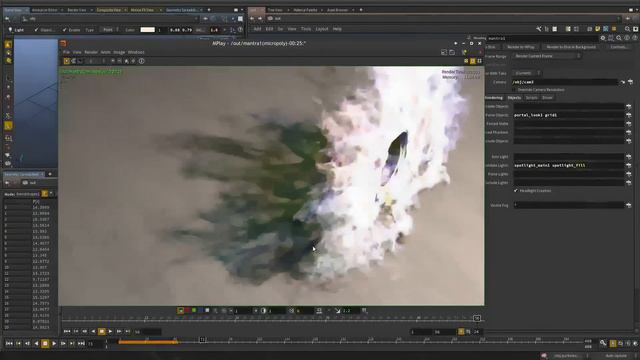640x360 pixels.
Task: Open the Image menu in MPlay
Action: [x=119, y=52]
